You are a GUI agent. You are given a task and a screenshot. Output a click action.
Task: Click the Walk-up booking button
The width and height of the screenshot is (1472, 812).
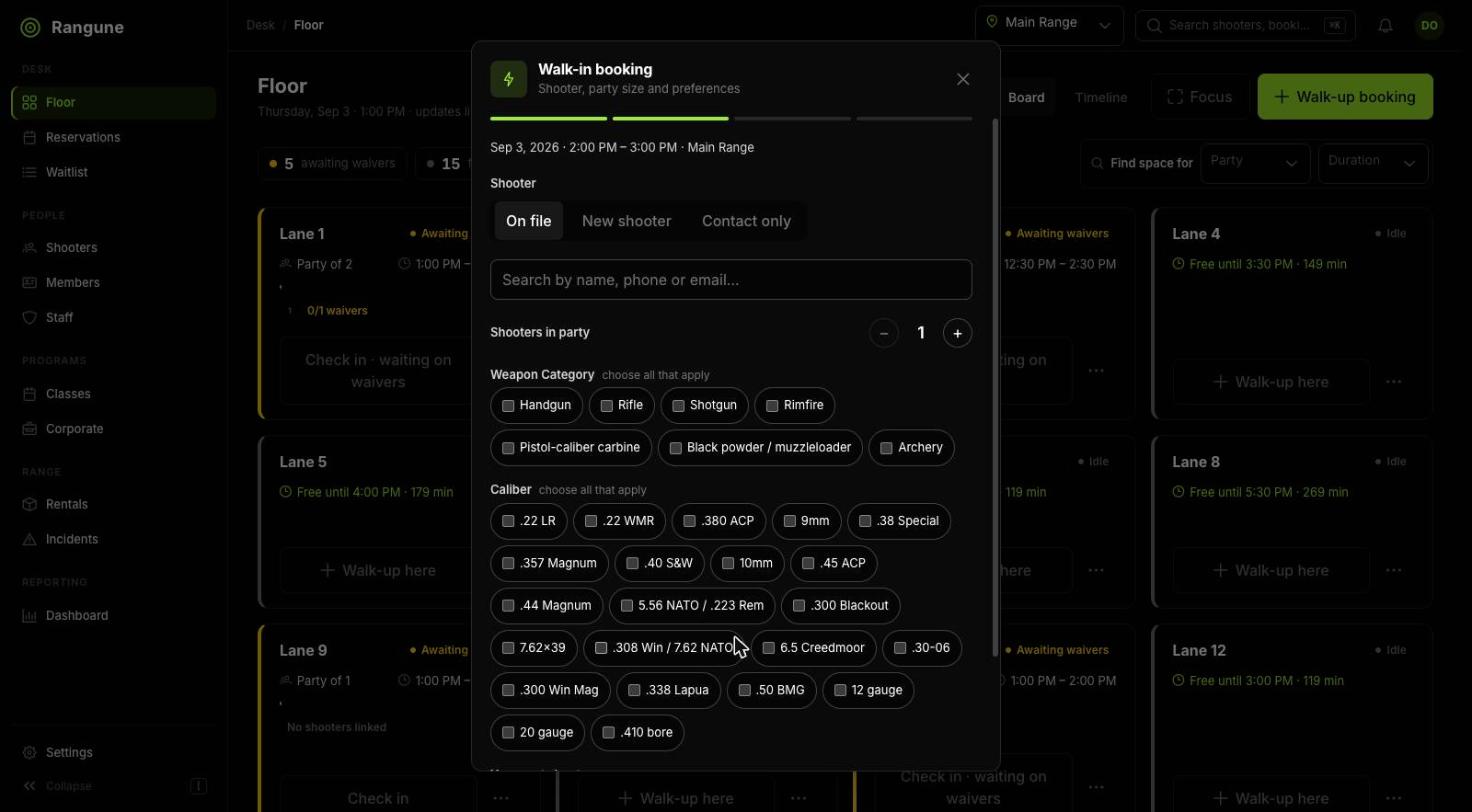pos(1345,97)
